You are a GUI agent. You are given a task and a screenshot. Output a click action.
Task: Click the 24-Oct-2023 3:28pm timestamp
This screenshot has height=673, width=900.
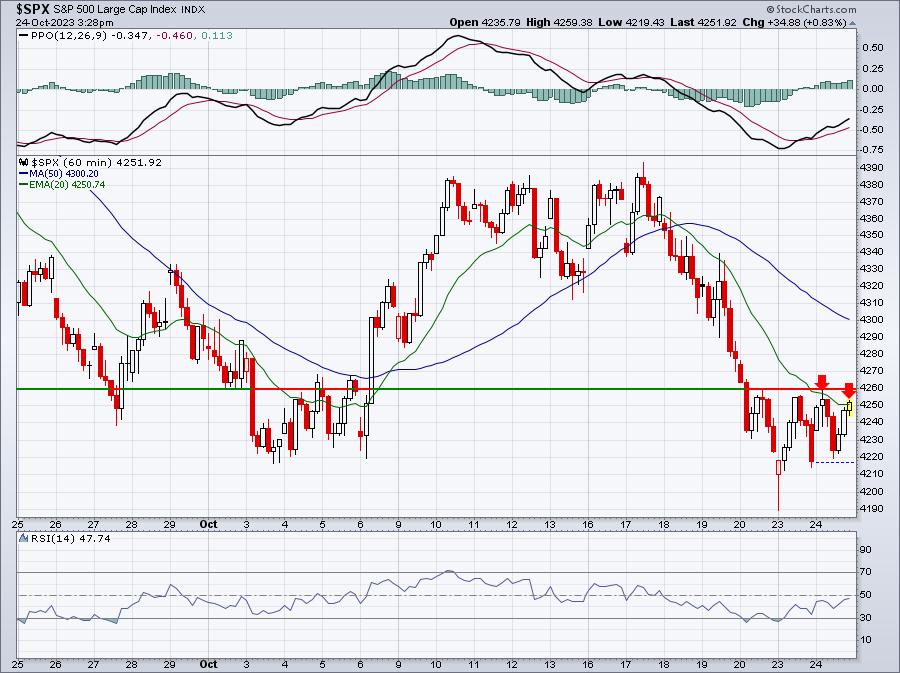point(64,23)
